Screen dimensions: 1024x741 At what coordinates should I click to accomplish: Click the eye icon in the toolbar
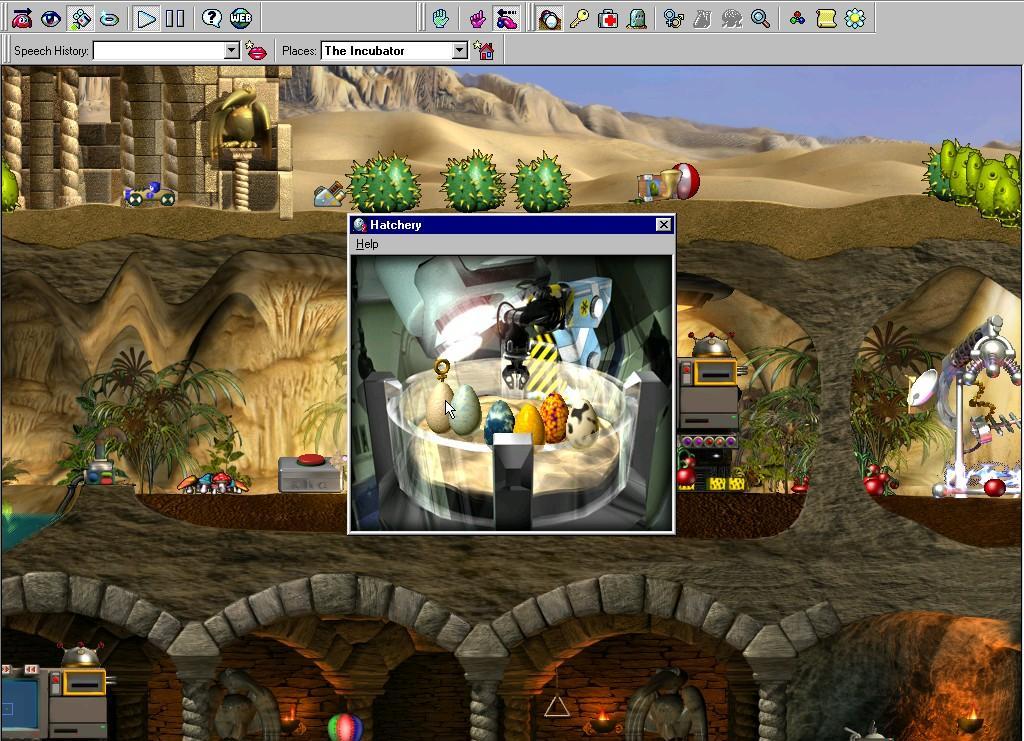point(50,18)
